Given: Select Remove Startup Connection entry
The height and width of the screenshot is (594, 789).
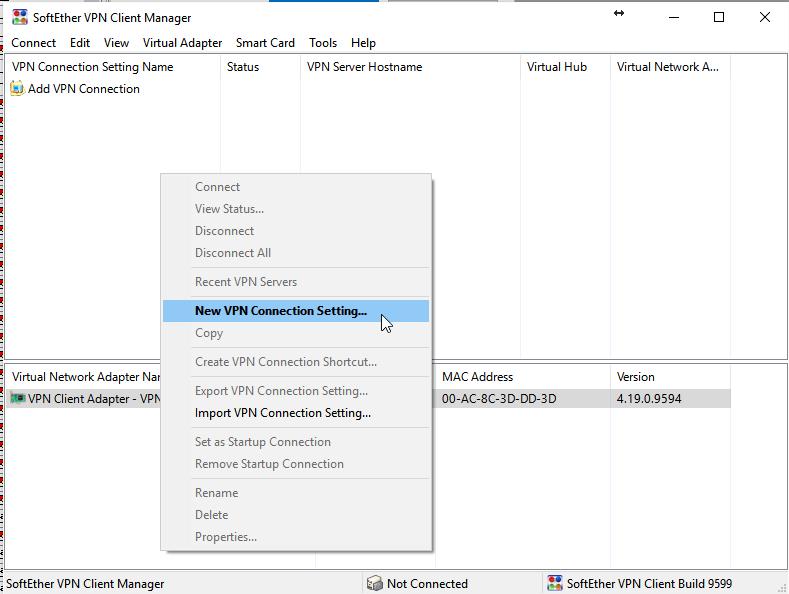Looking at the screenshot, I should click(x=296, y=464).
